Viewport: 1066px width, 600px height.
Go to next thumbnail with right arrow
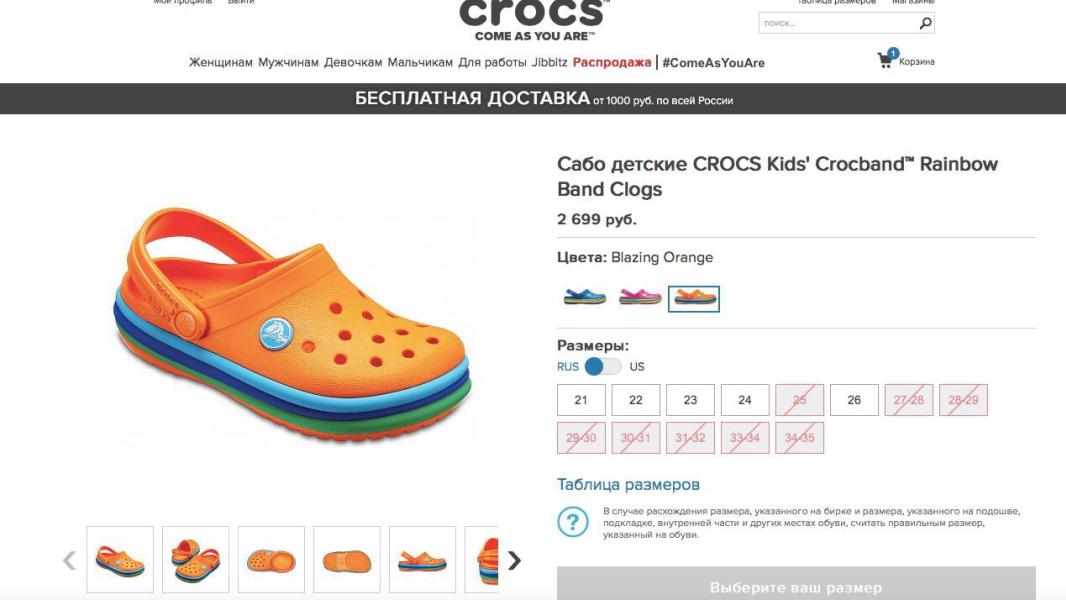[x=514, y=560]
